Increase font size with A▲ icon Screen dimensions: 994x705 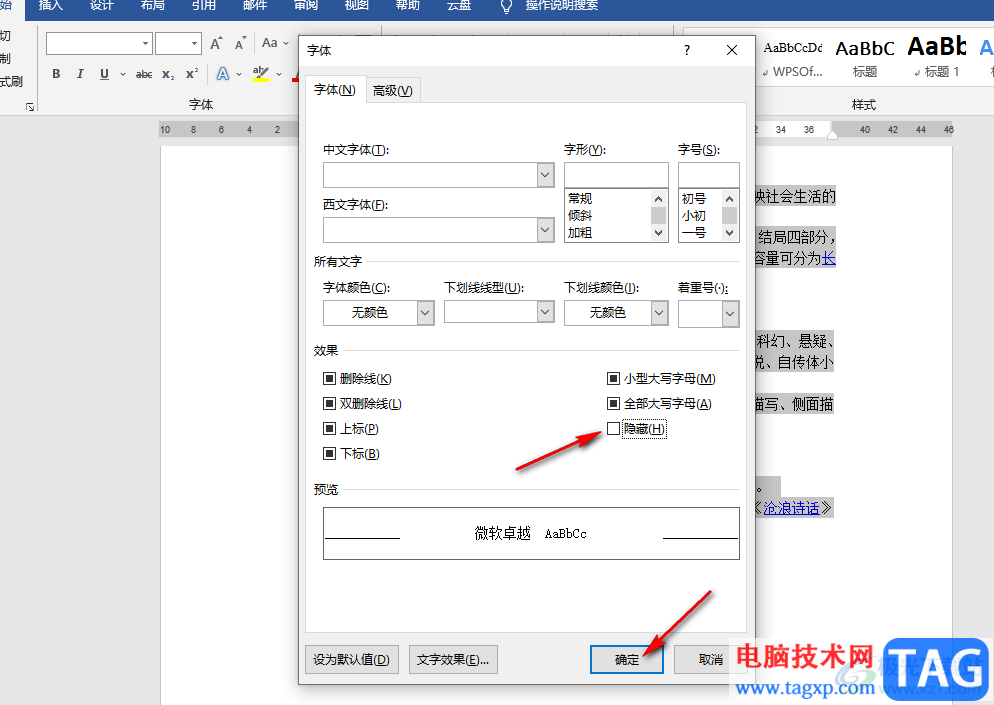(x=216, y=43)
